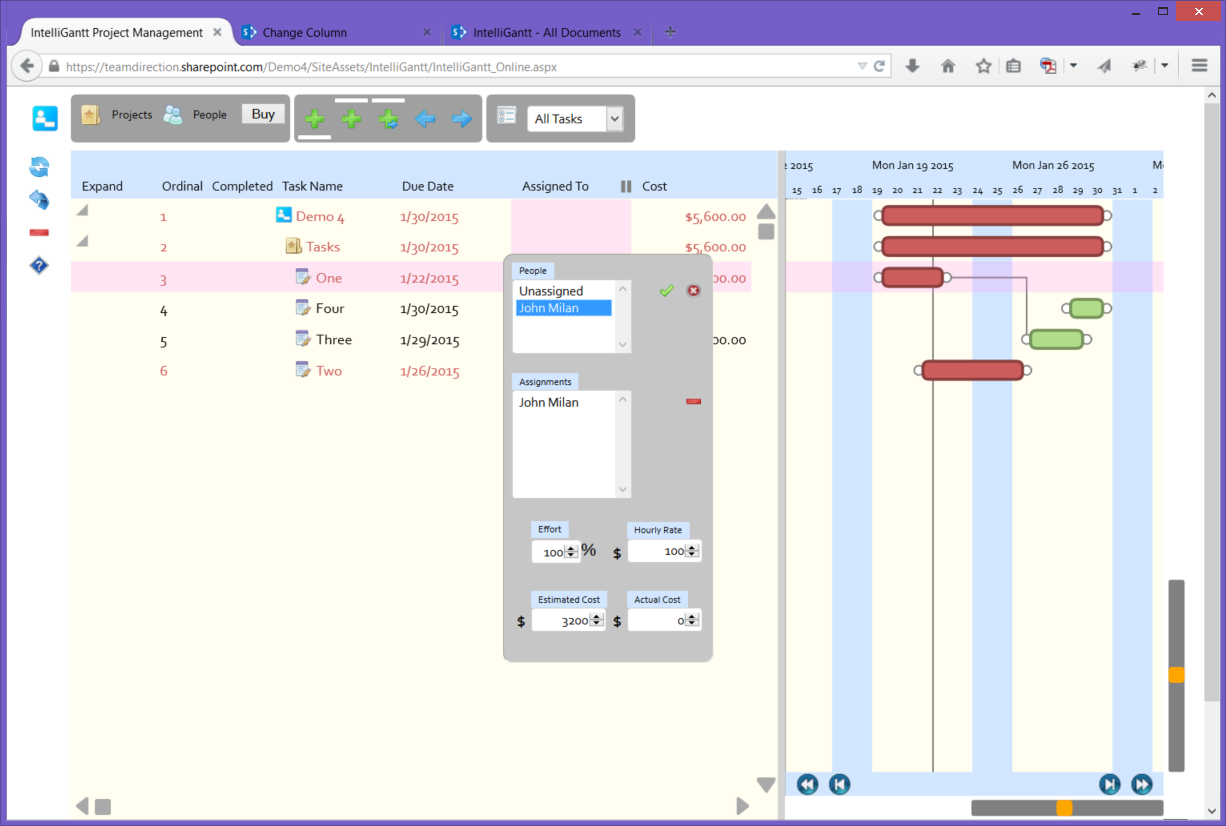Click the Gantt skip-to-start button
This screenshot has height=826, width=1226.
[x=840, y=785]
